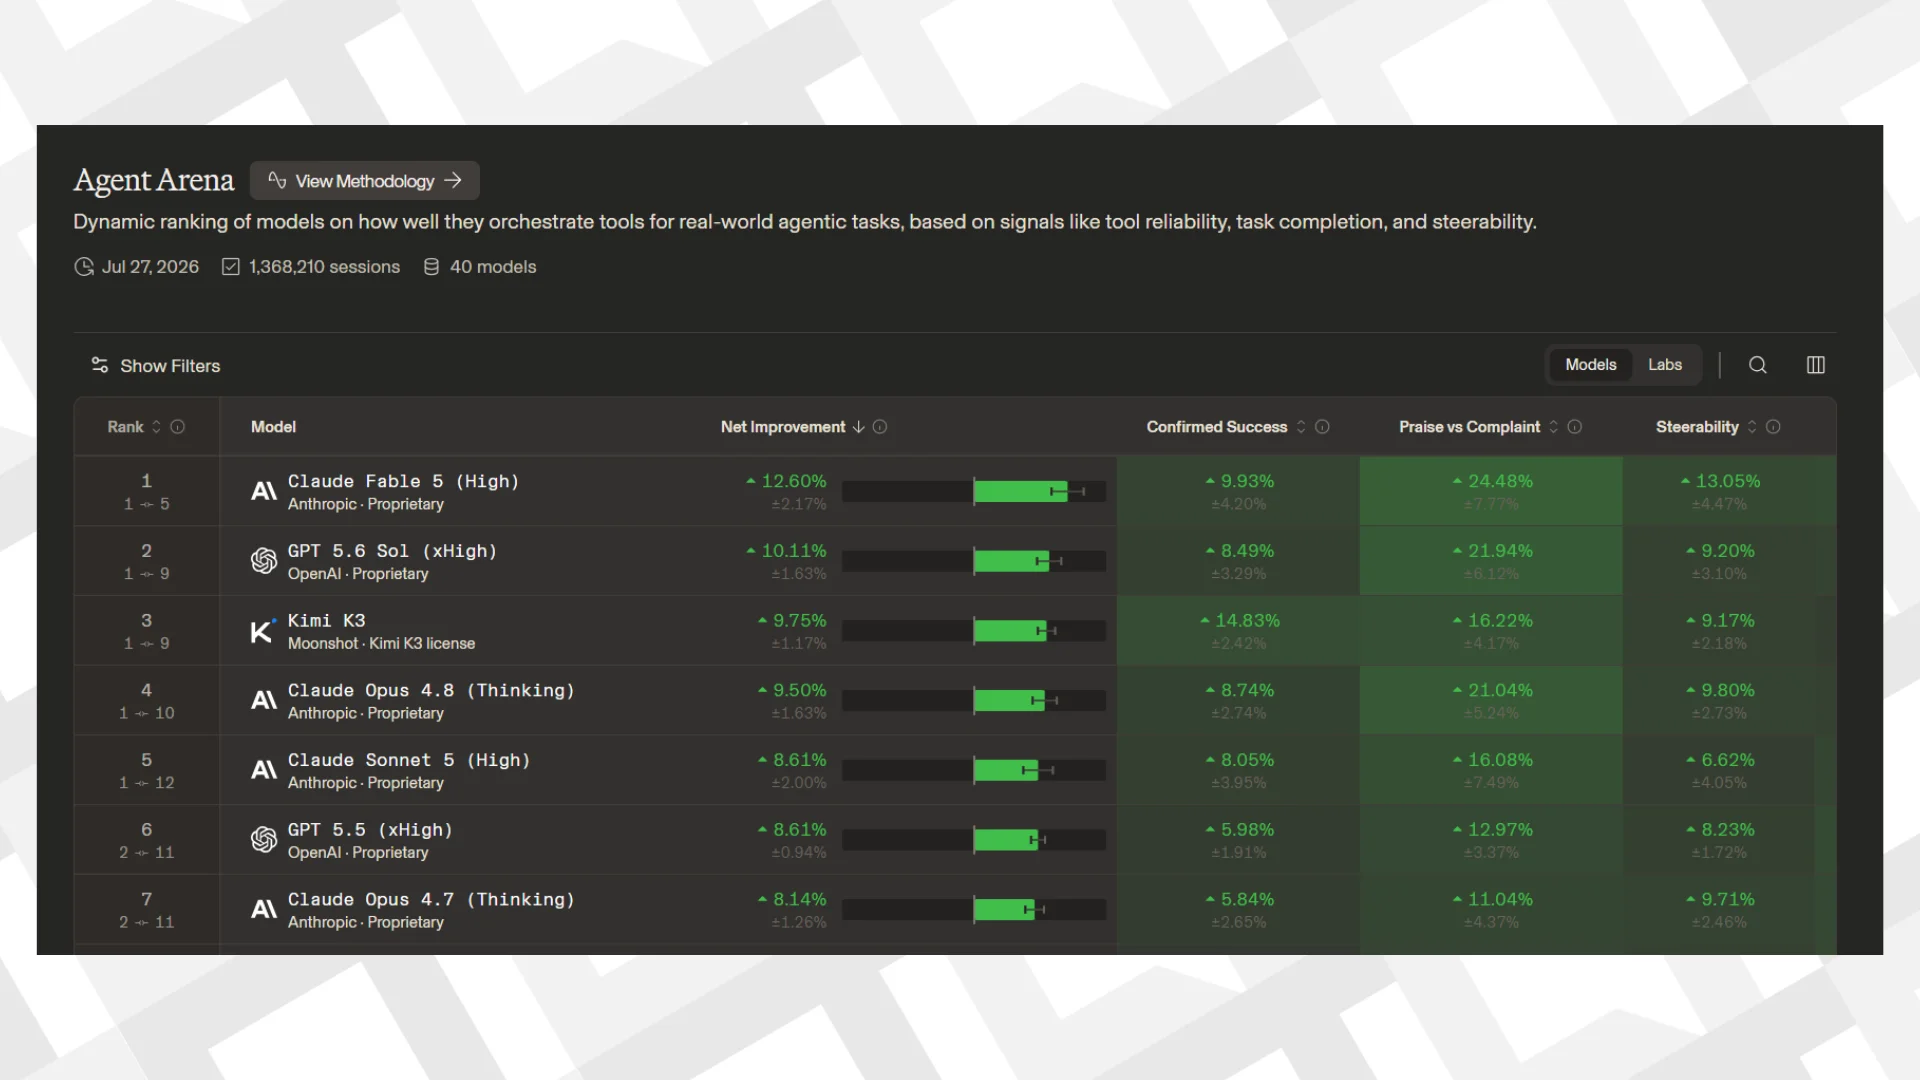Click info icon beside Praise vs Complaint
Image resolution: width=1920 pixels, height=1080 pixels.
point(1575,427)
